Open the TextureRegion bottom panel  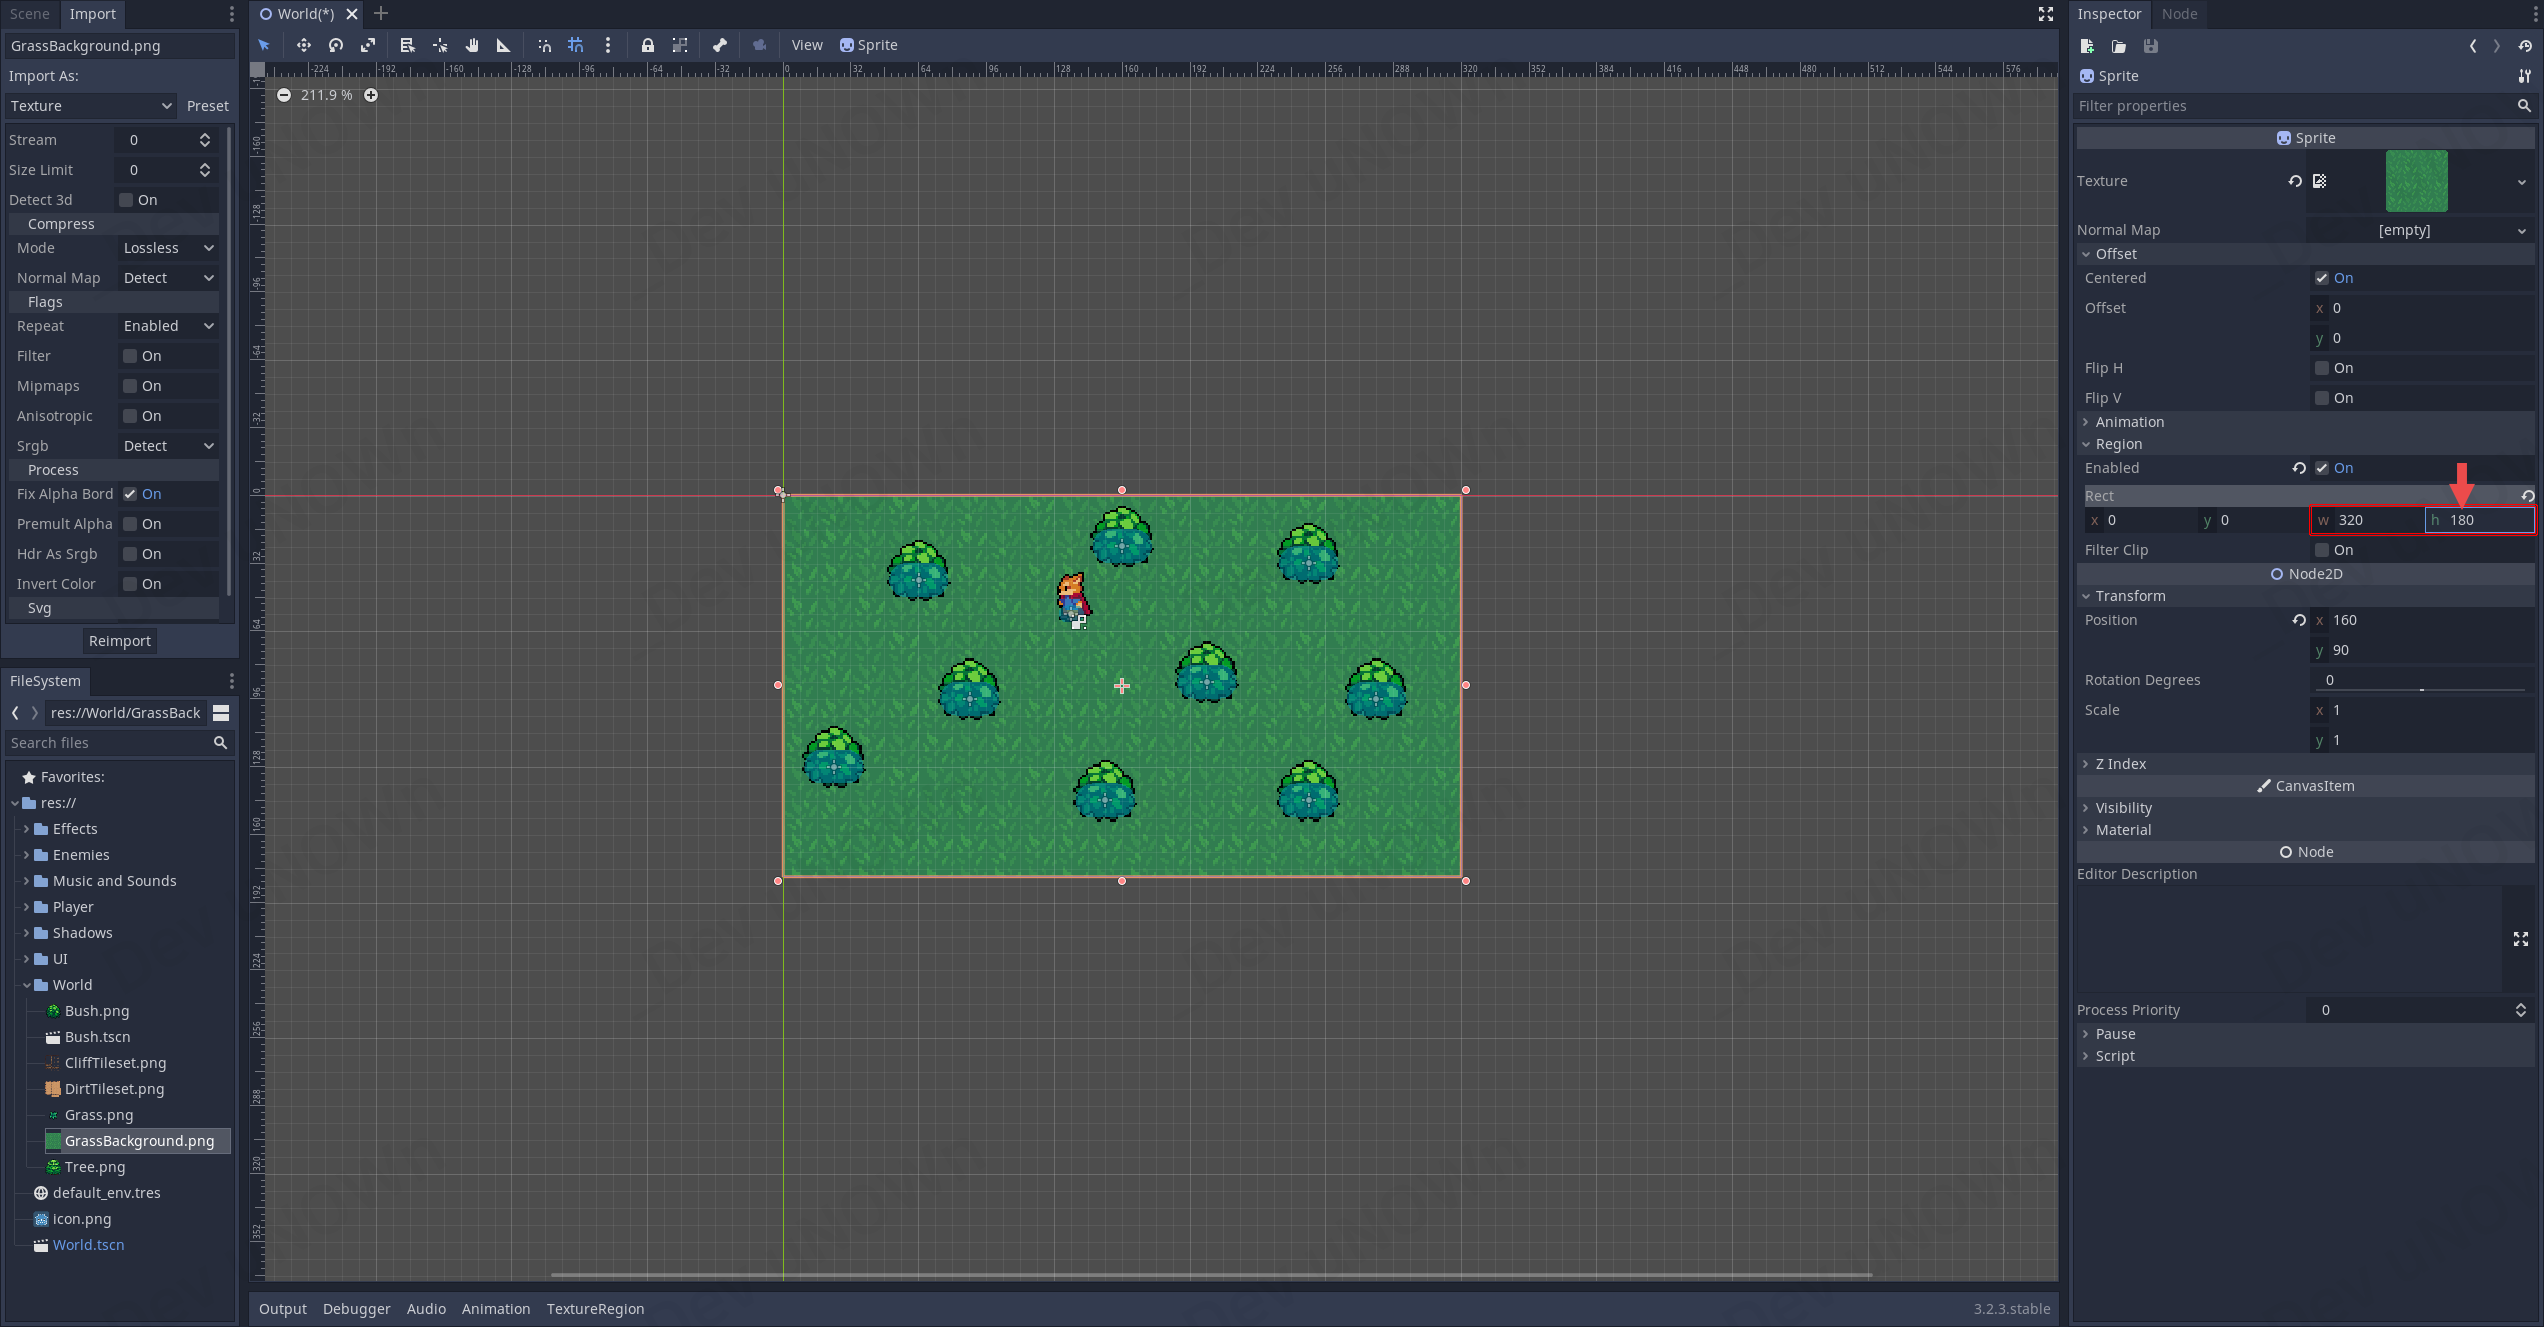pyautogui.click(x=595, y=1309)
